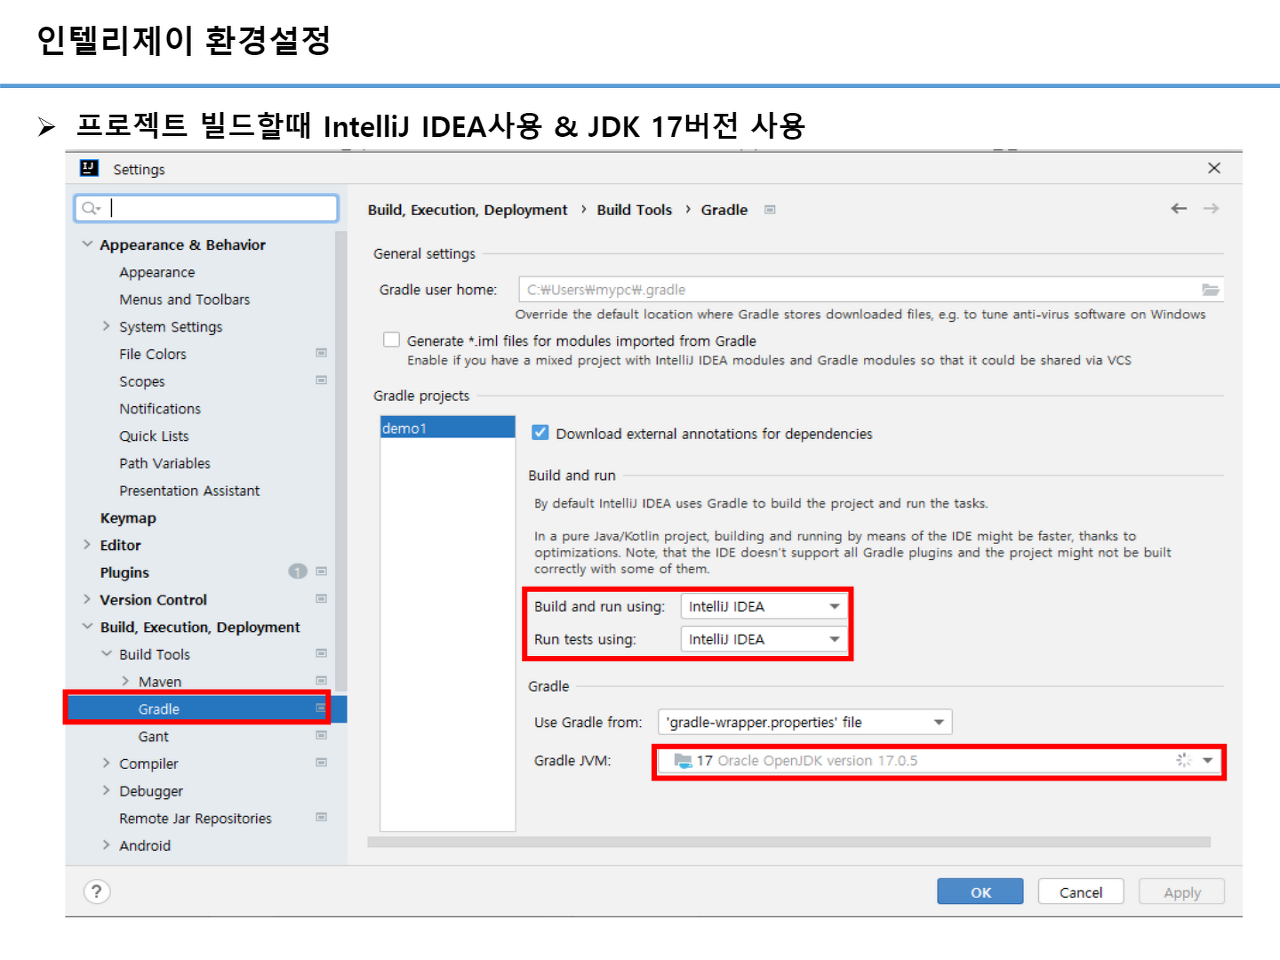Screen dimensions: 1280x960
Task: Open Quick Lists settings
Action: pos(154,436)
